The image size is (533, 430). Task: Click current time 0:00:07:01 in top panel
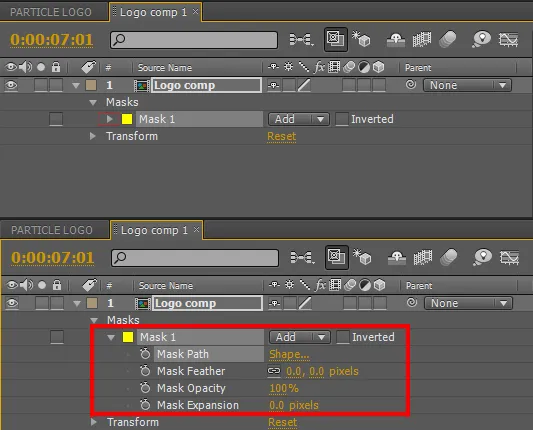click(x=52, y=40)
